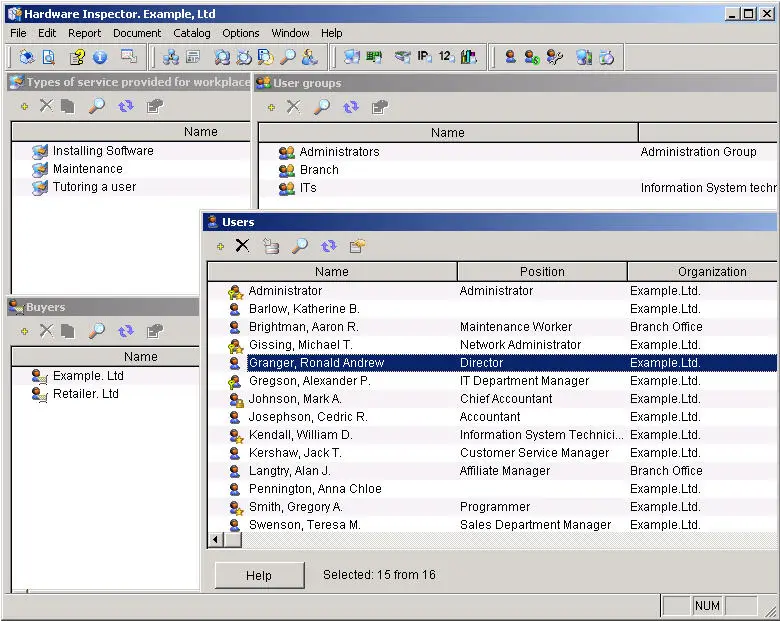
Task: Open the File menu
Action: [18, 33]
